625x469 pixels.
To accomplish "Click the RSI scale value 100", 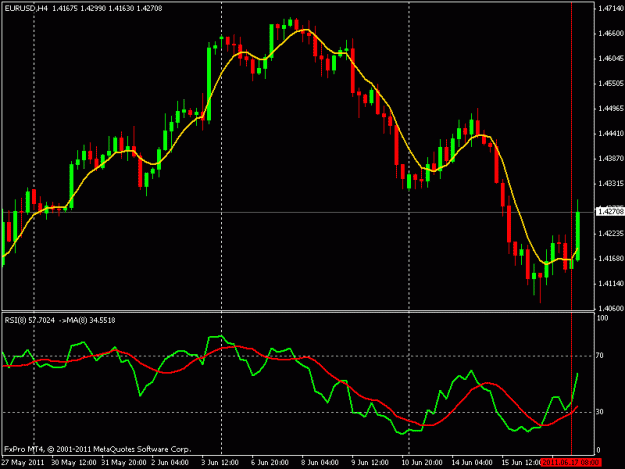I will point(603,318).
